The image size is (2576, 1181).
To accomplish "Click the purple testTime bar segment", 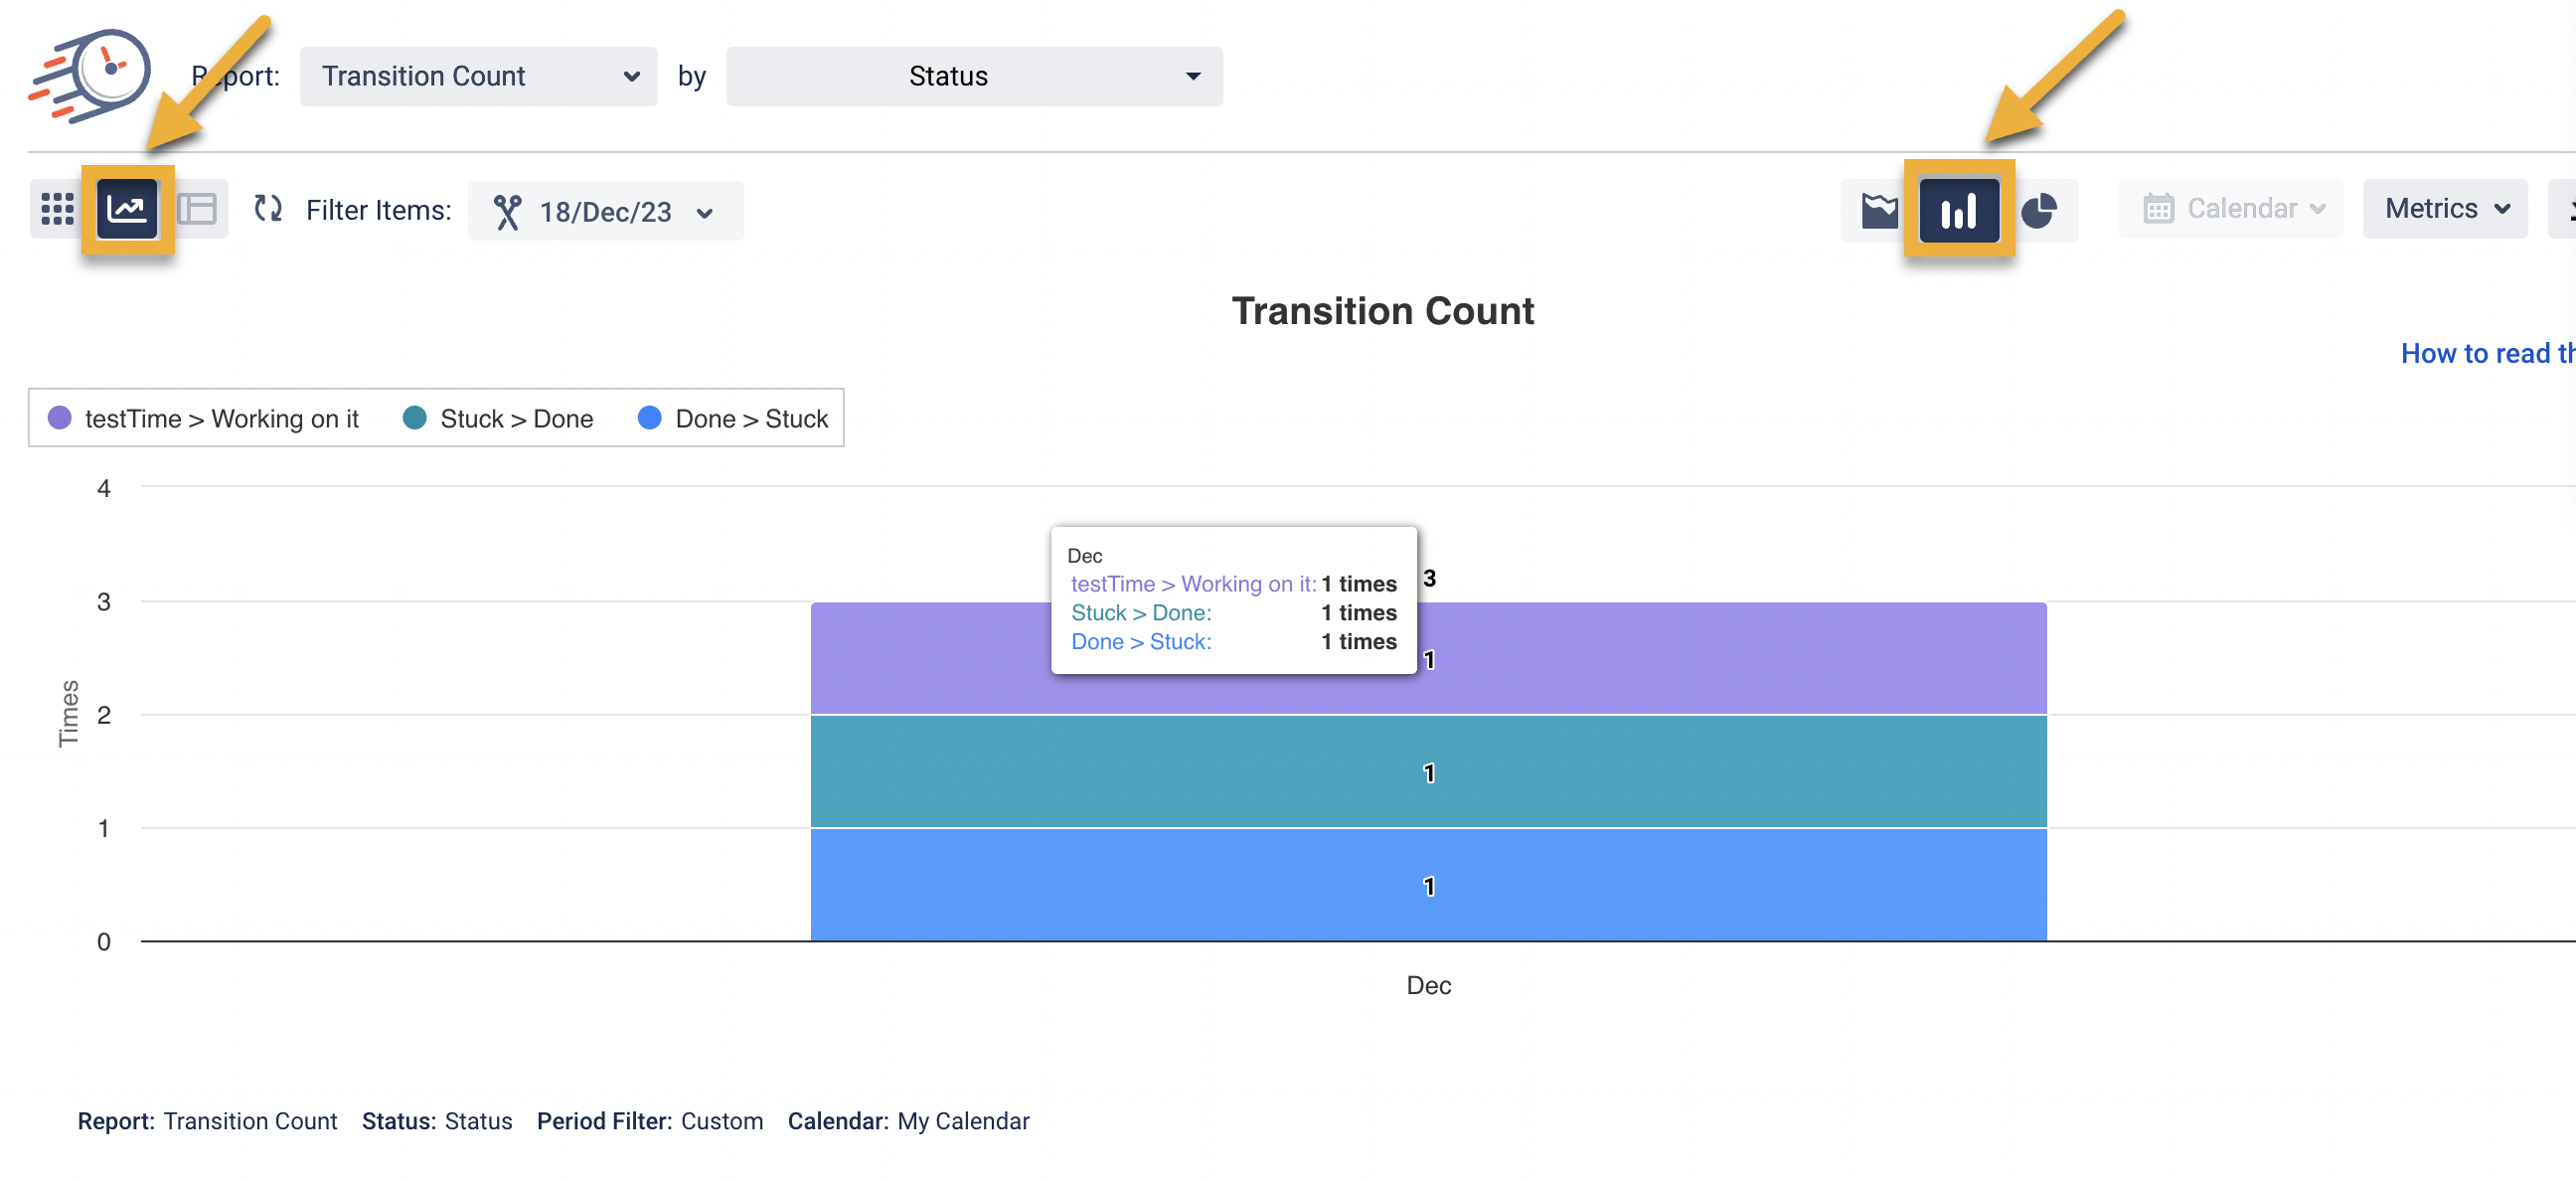I will click(1700, 657).
